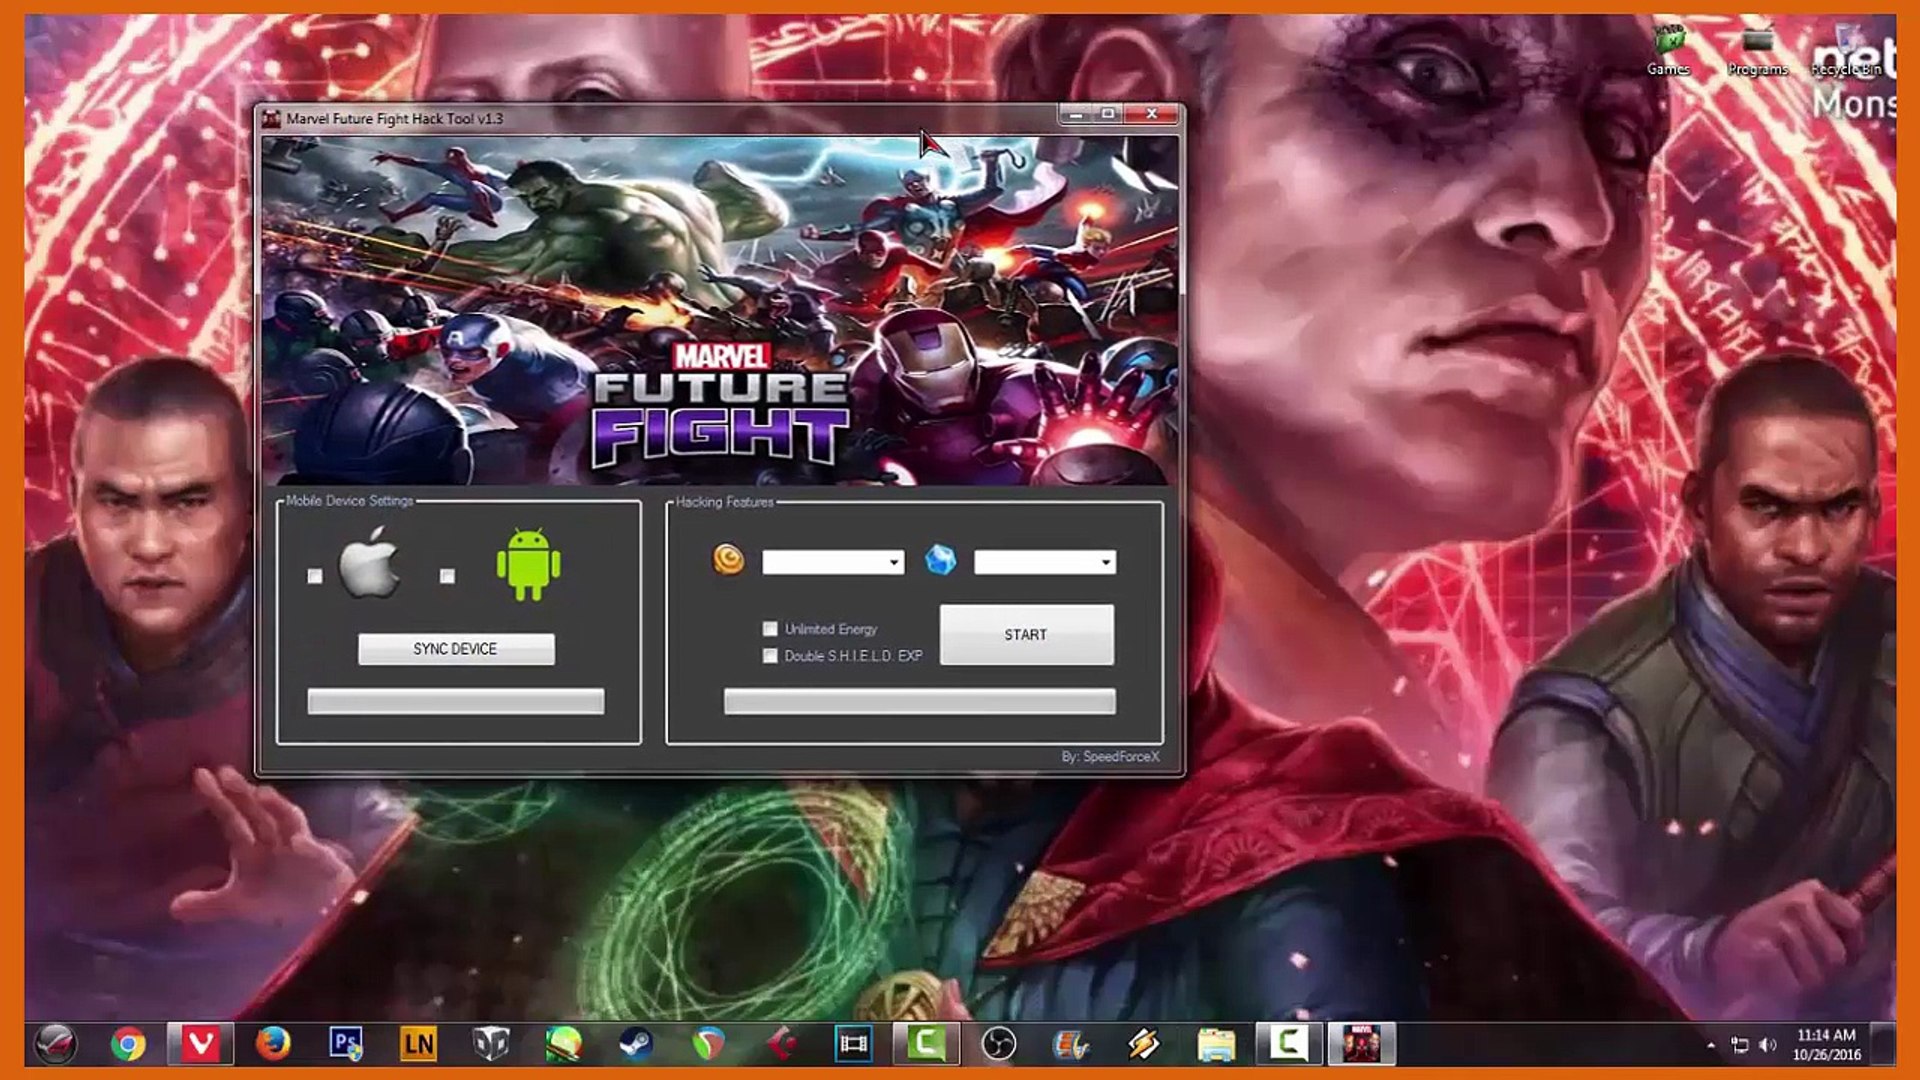Click the sync progress bar
This screenshot has width=1920, height=1080.
[455, 701]
